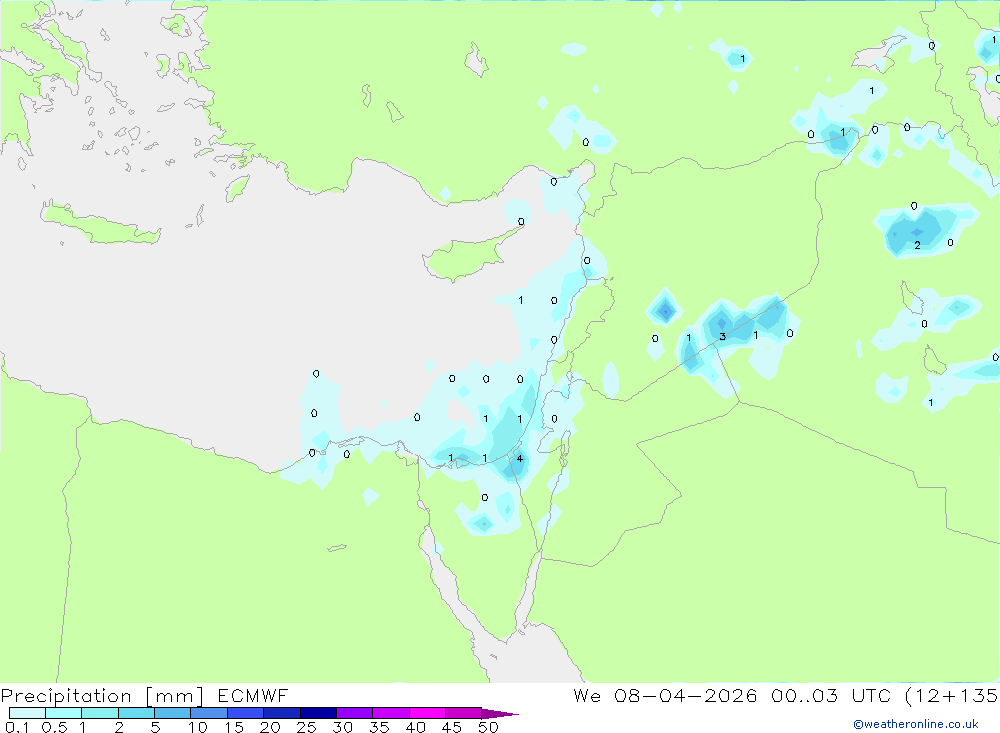Click the '40' legend scale label
Viewport: 1000px width, 733px height.
[415, 727]
